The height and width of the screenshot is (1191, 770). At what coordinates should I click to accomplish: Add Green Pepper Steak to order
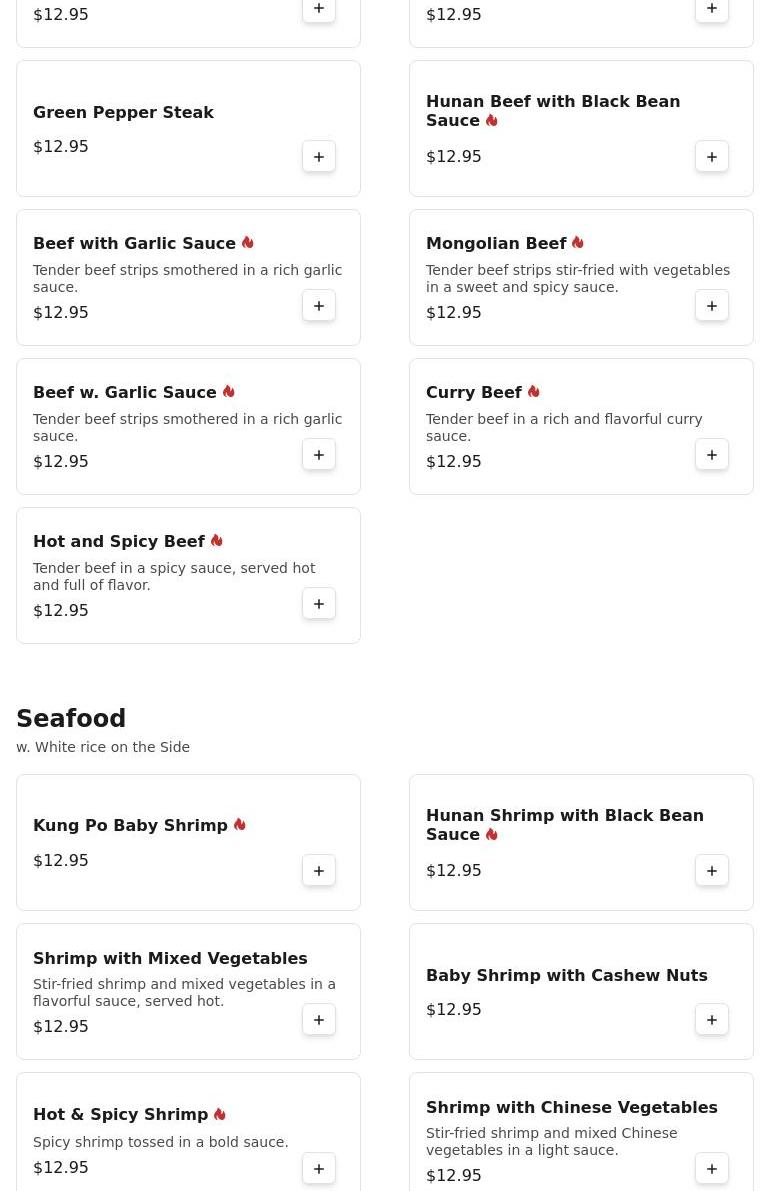pos(319,157)
